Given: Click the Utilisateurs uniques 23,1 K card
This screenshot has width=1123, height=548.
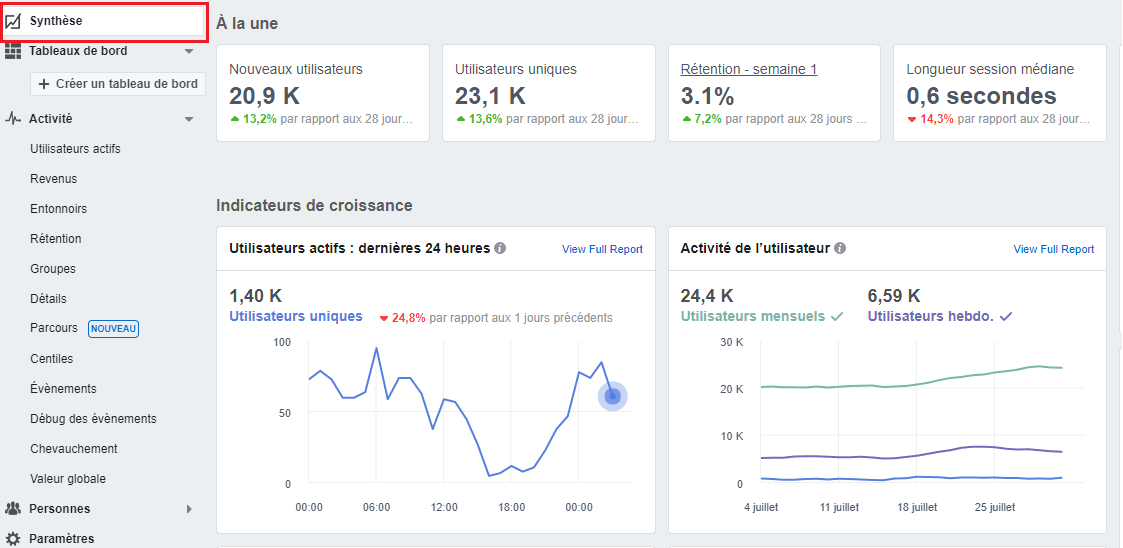Looking at the screenshot, I should pyautogui.click(x=549, y=93).
